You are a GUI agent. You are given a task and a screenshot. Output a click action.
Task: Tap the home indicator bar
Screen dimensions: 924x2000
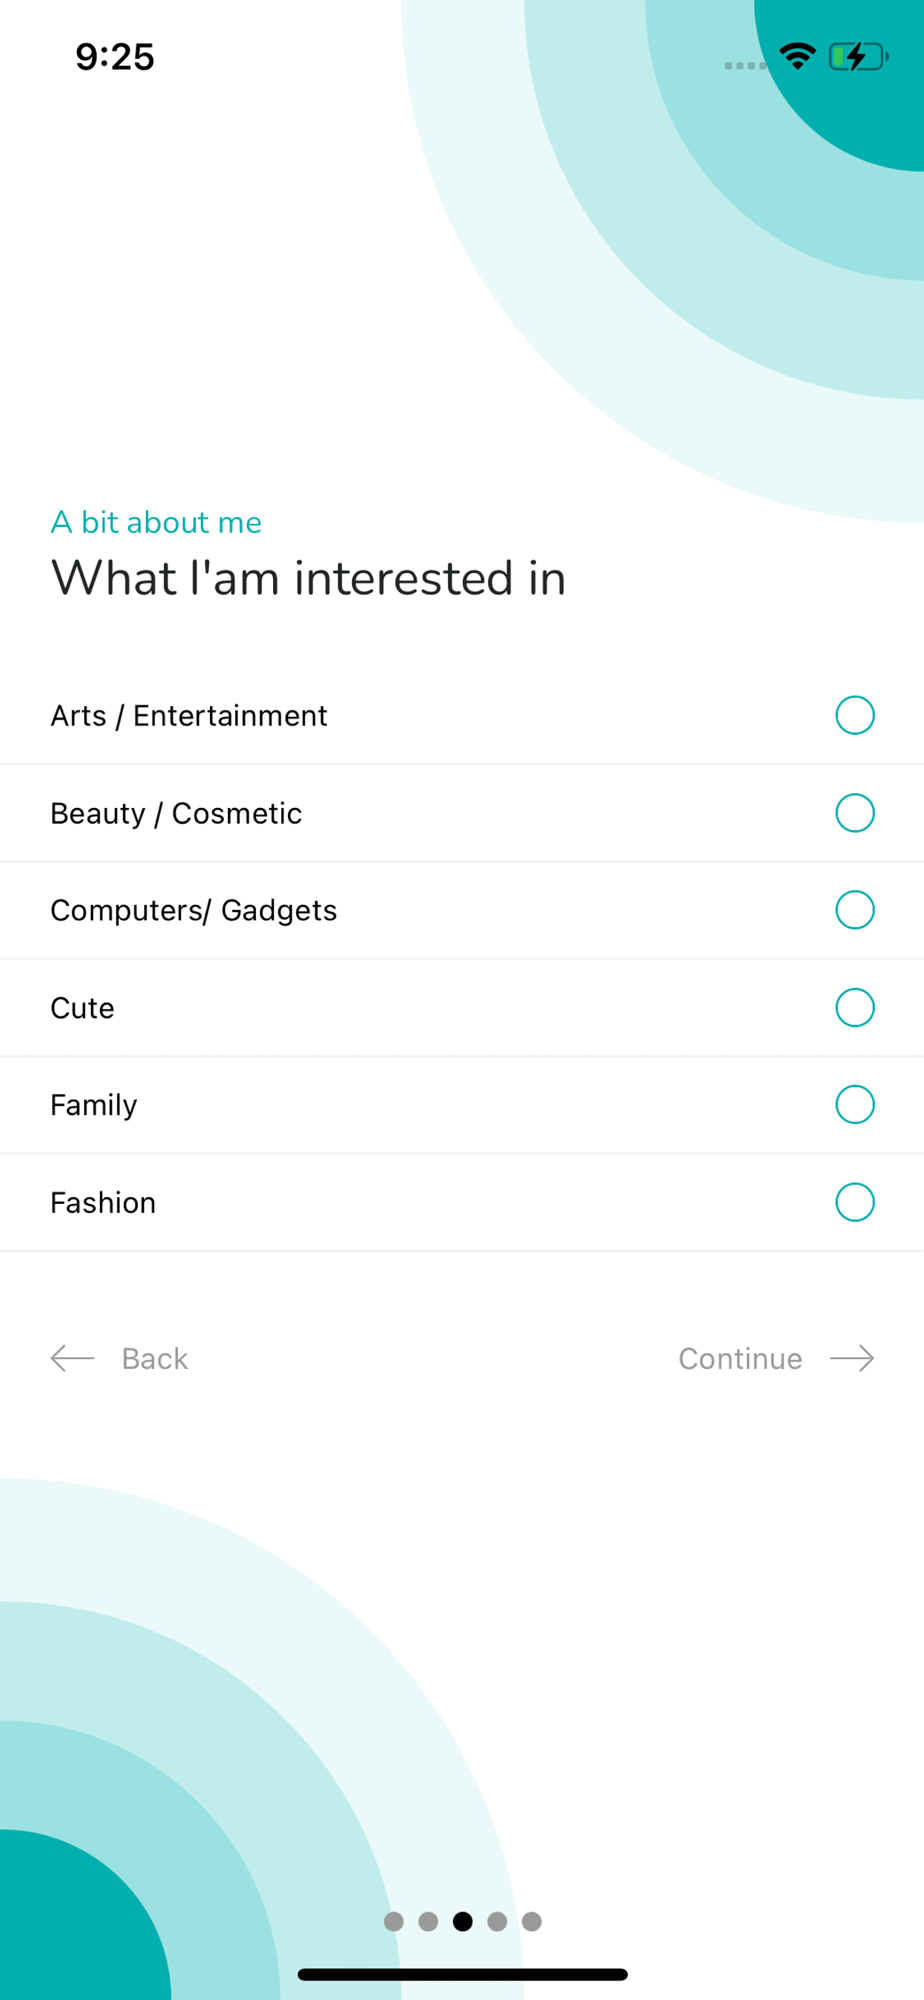[462, 1974]
